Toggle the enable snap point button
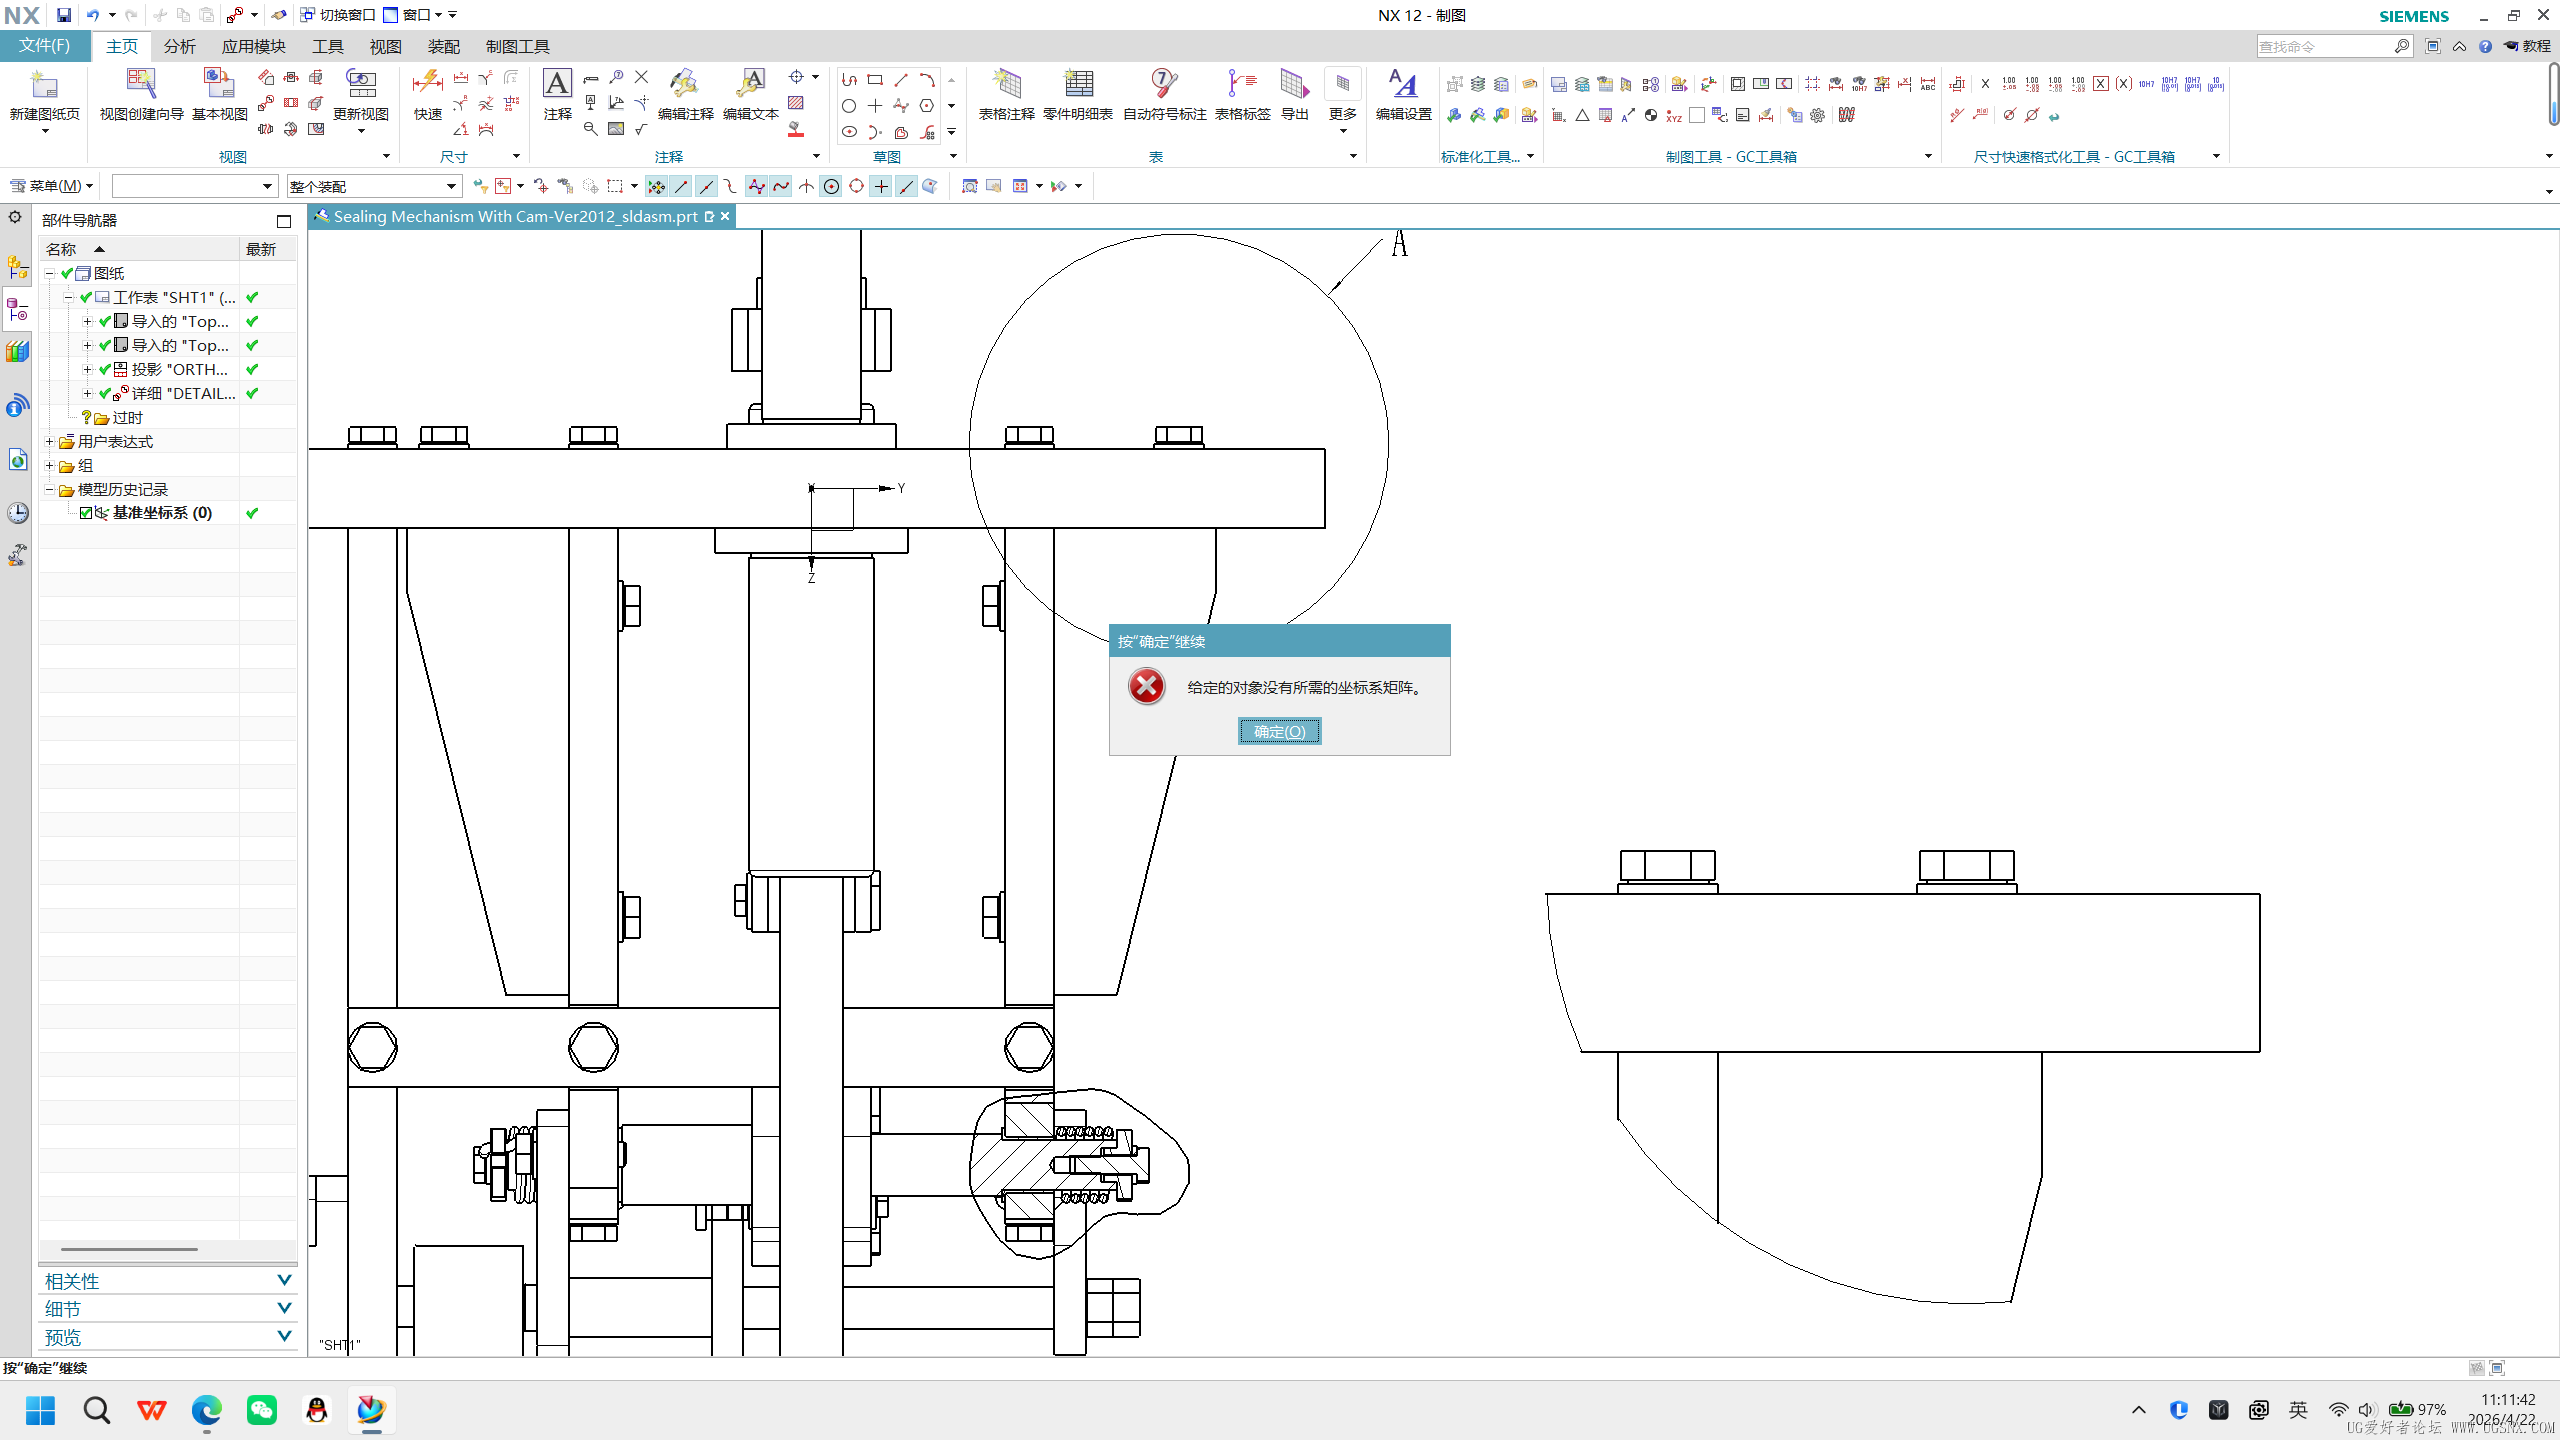Image resolution: width=2560 pixels, height=1440 pixels. tap(656, 186)
